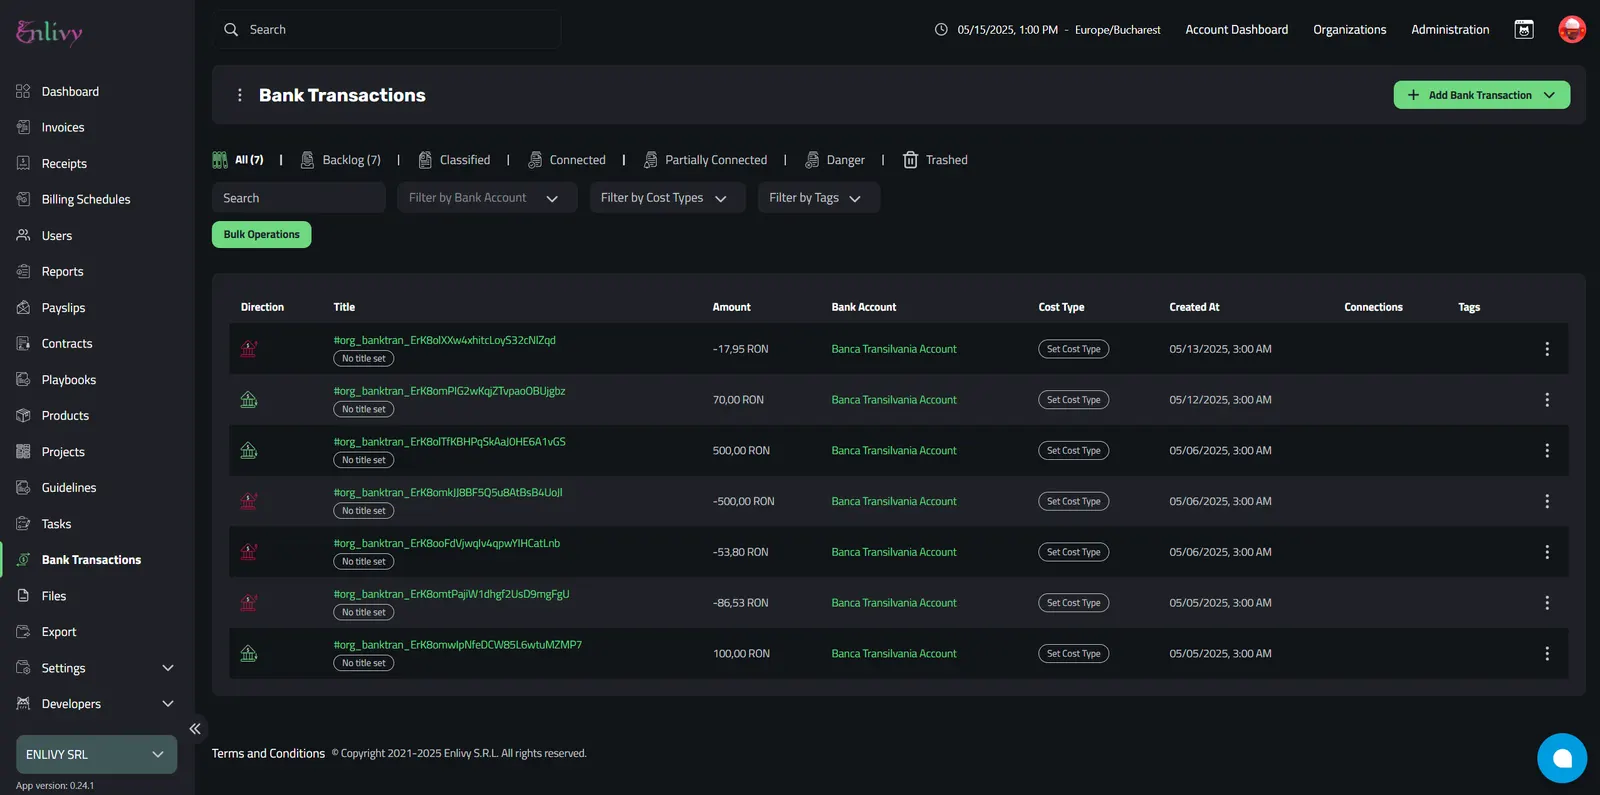Click incoming bank icon of 70,00 RON row
Image resolution: width=1600 pixels, height=795 pixels.
click(249, 400)
